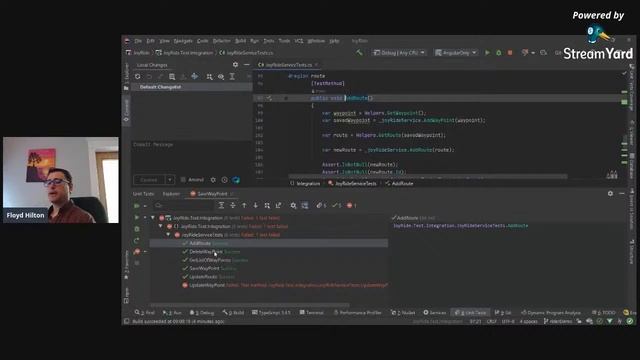Open NuGet tool window button
The image size is (640, 360).
click(403, 313)
